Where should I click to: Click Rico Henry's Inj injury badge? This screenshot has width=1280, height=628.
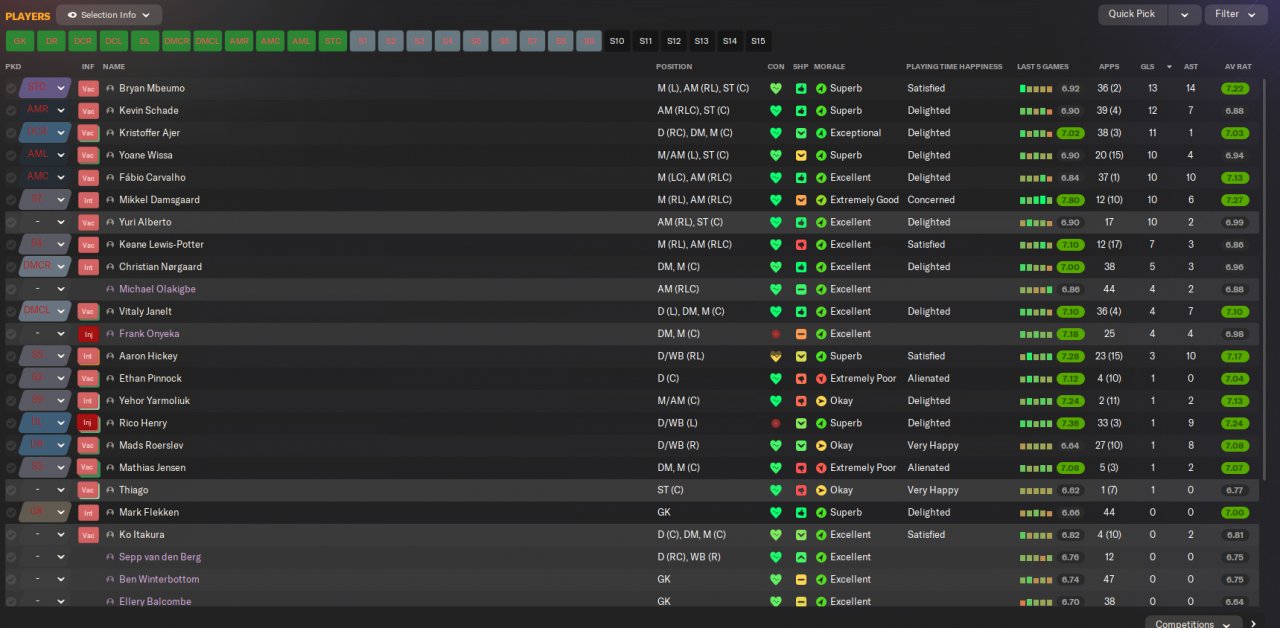(x=88, y=423)
